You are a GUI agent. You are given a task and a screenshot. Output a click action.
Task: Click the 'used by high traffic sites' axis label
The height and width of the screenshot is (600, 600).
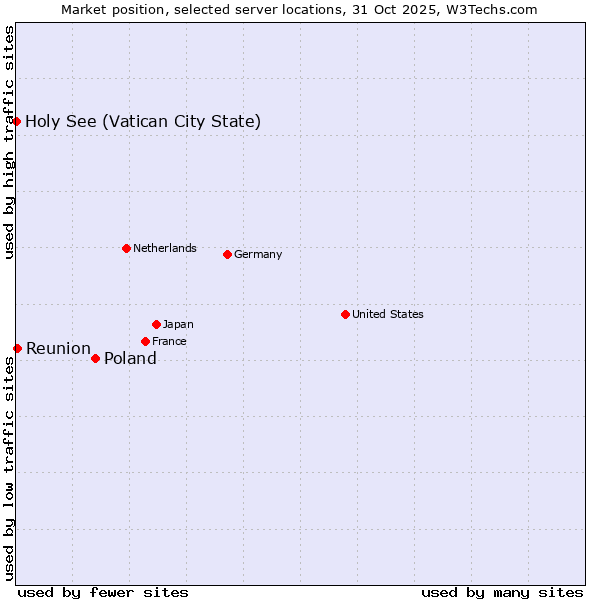(9, 142)
